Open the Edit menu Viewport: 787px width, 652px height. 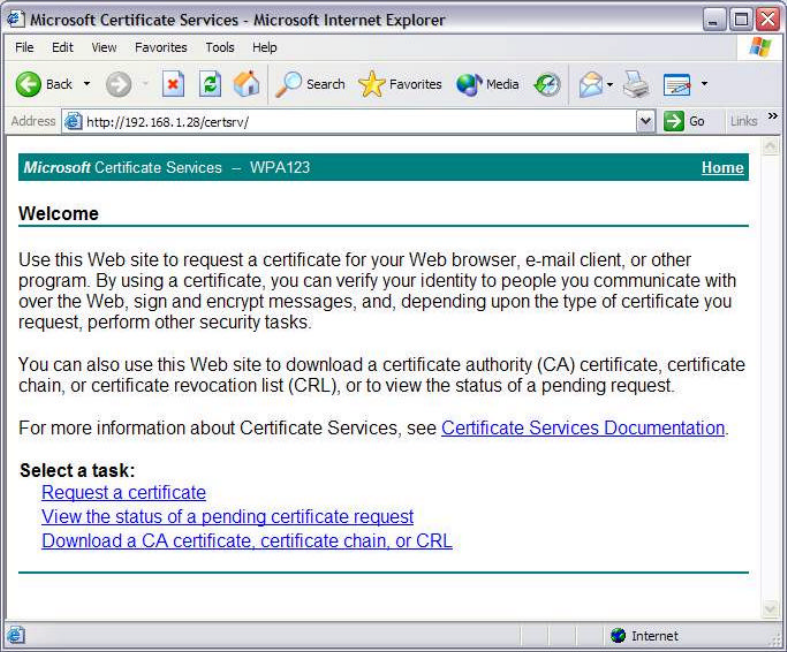pos(62,47)
